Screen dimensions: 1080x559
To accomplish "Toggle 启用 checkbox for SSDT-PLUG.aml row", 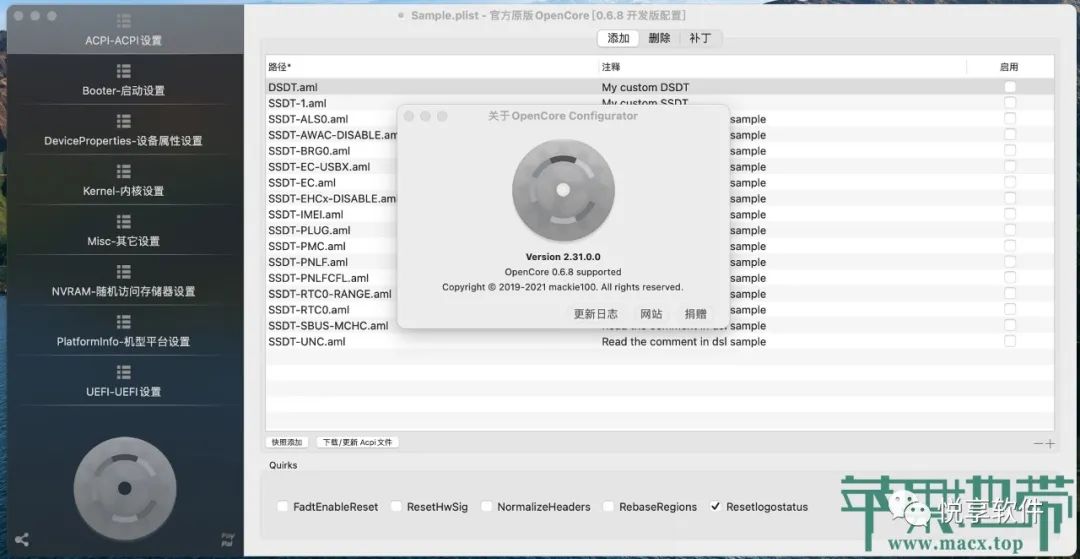I will pos(1010,230).
